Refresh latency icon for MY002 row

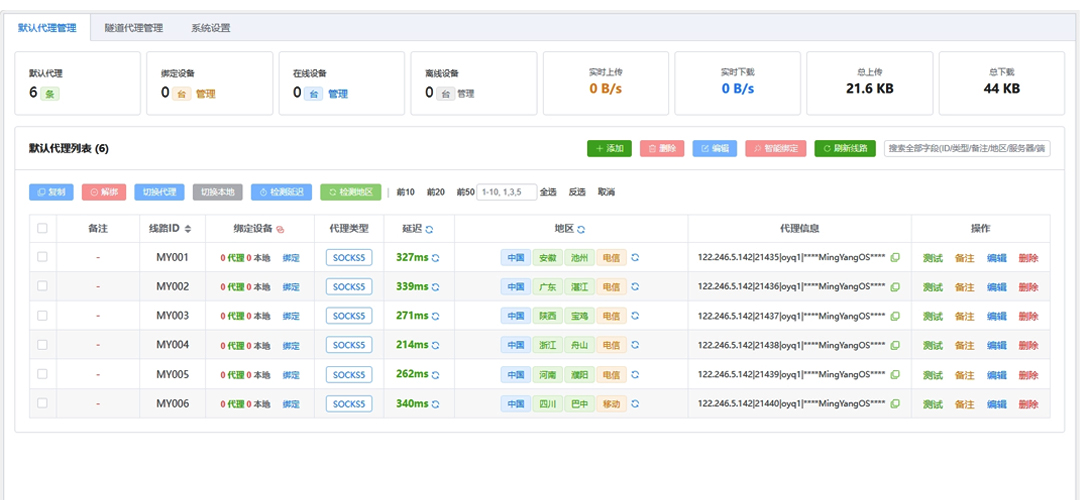(x=435, y=287)
